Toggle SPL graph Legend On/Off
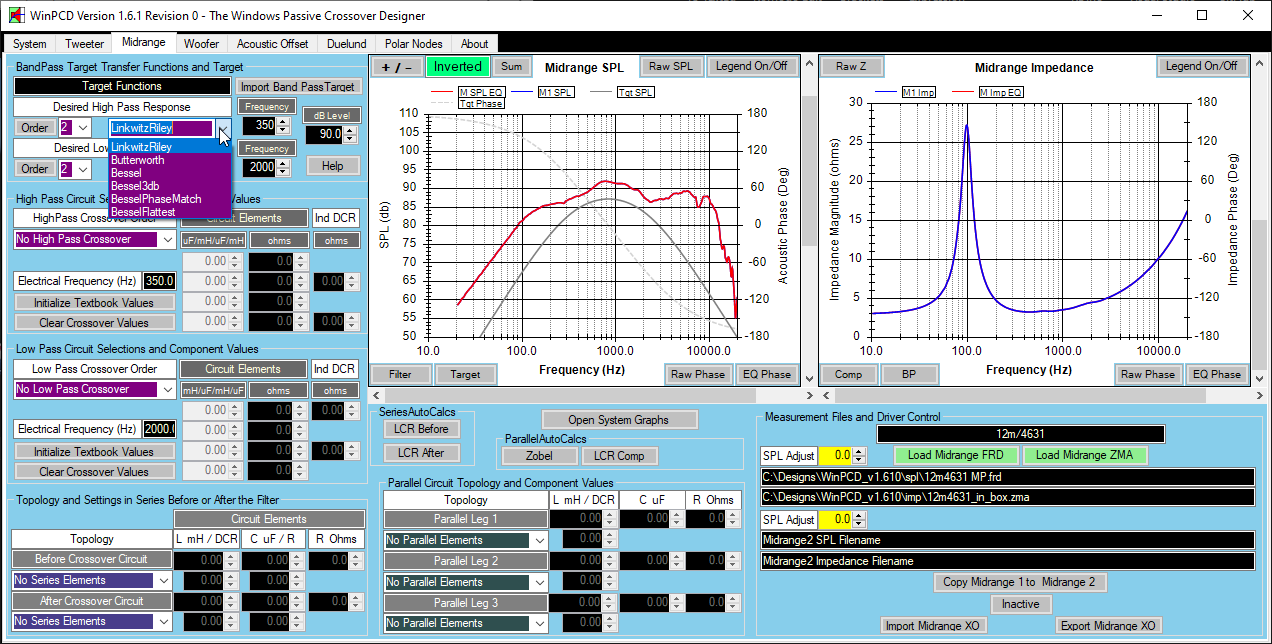 click(750, 67)
